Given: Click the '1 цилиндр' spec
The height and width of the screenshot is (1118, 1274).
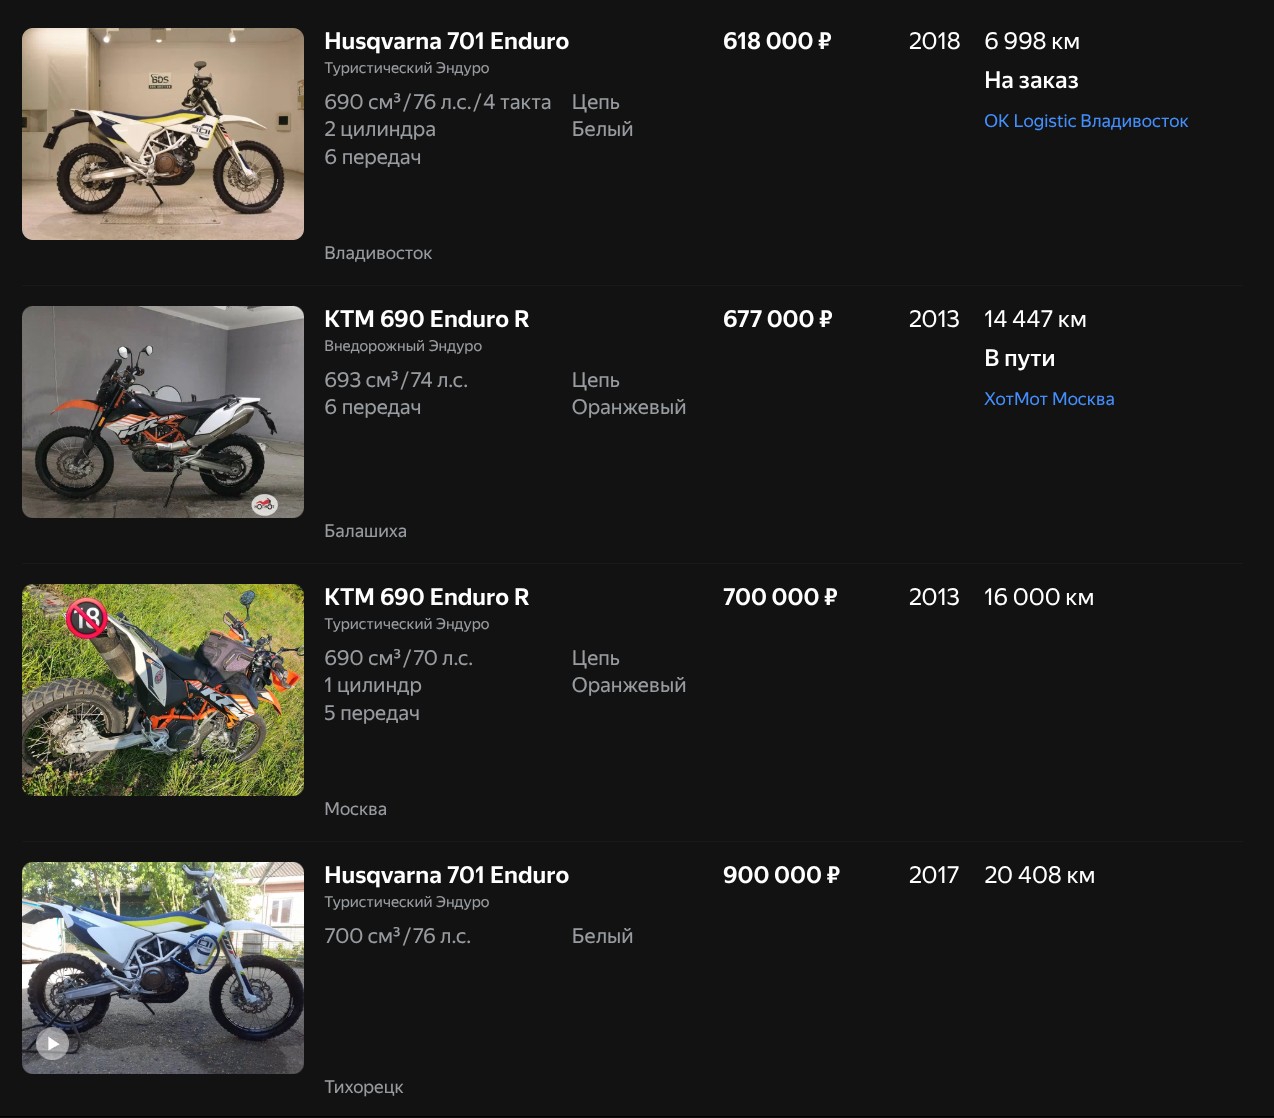Looking at the screenshot, I should (x=373, y=685).
